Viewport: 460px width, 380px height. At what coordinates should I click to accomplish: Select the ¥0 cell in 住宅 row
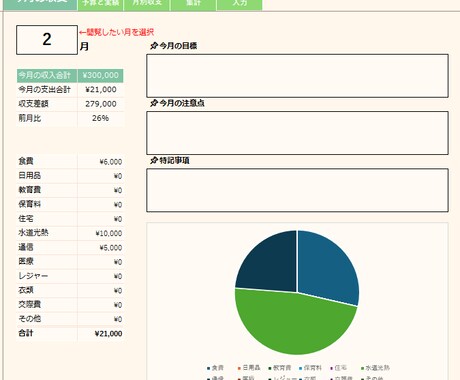pos(101,219)
